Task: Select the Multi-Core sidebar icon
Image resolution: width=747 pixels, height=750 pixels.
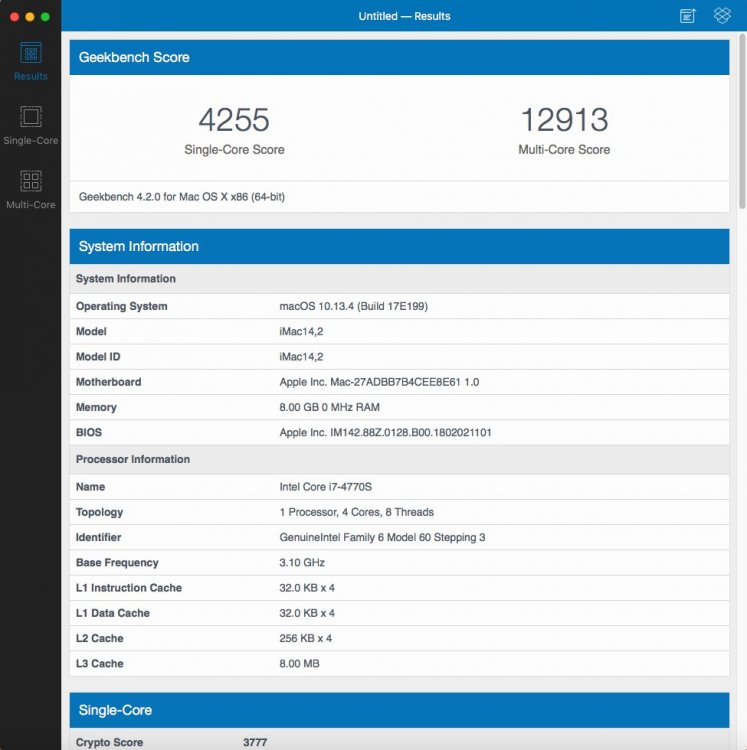Action: coord(31,189)
